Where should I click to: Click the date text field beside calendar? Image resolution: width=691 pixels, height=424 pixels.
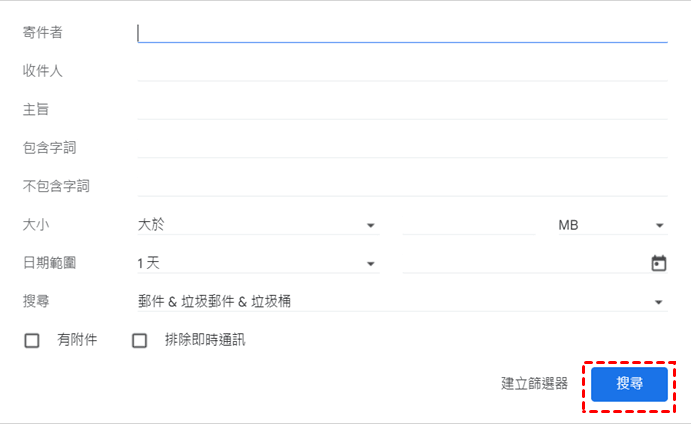pos(522,264)
